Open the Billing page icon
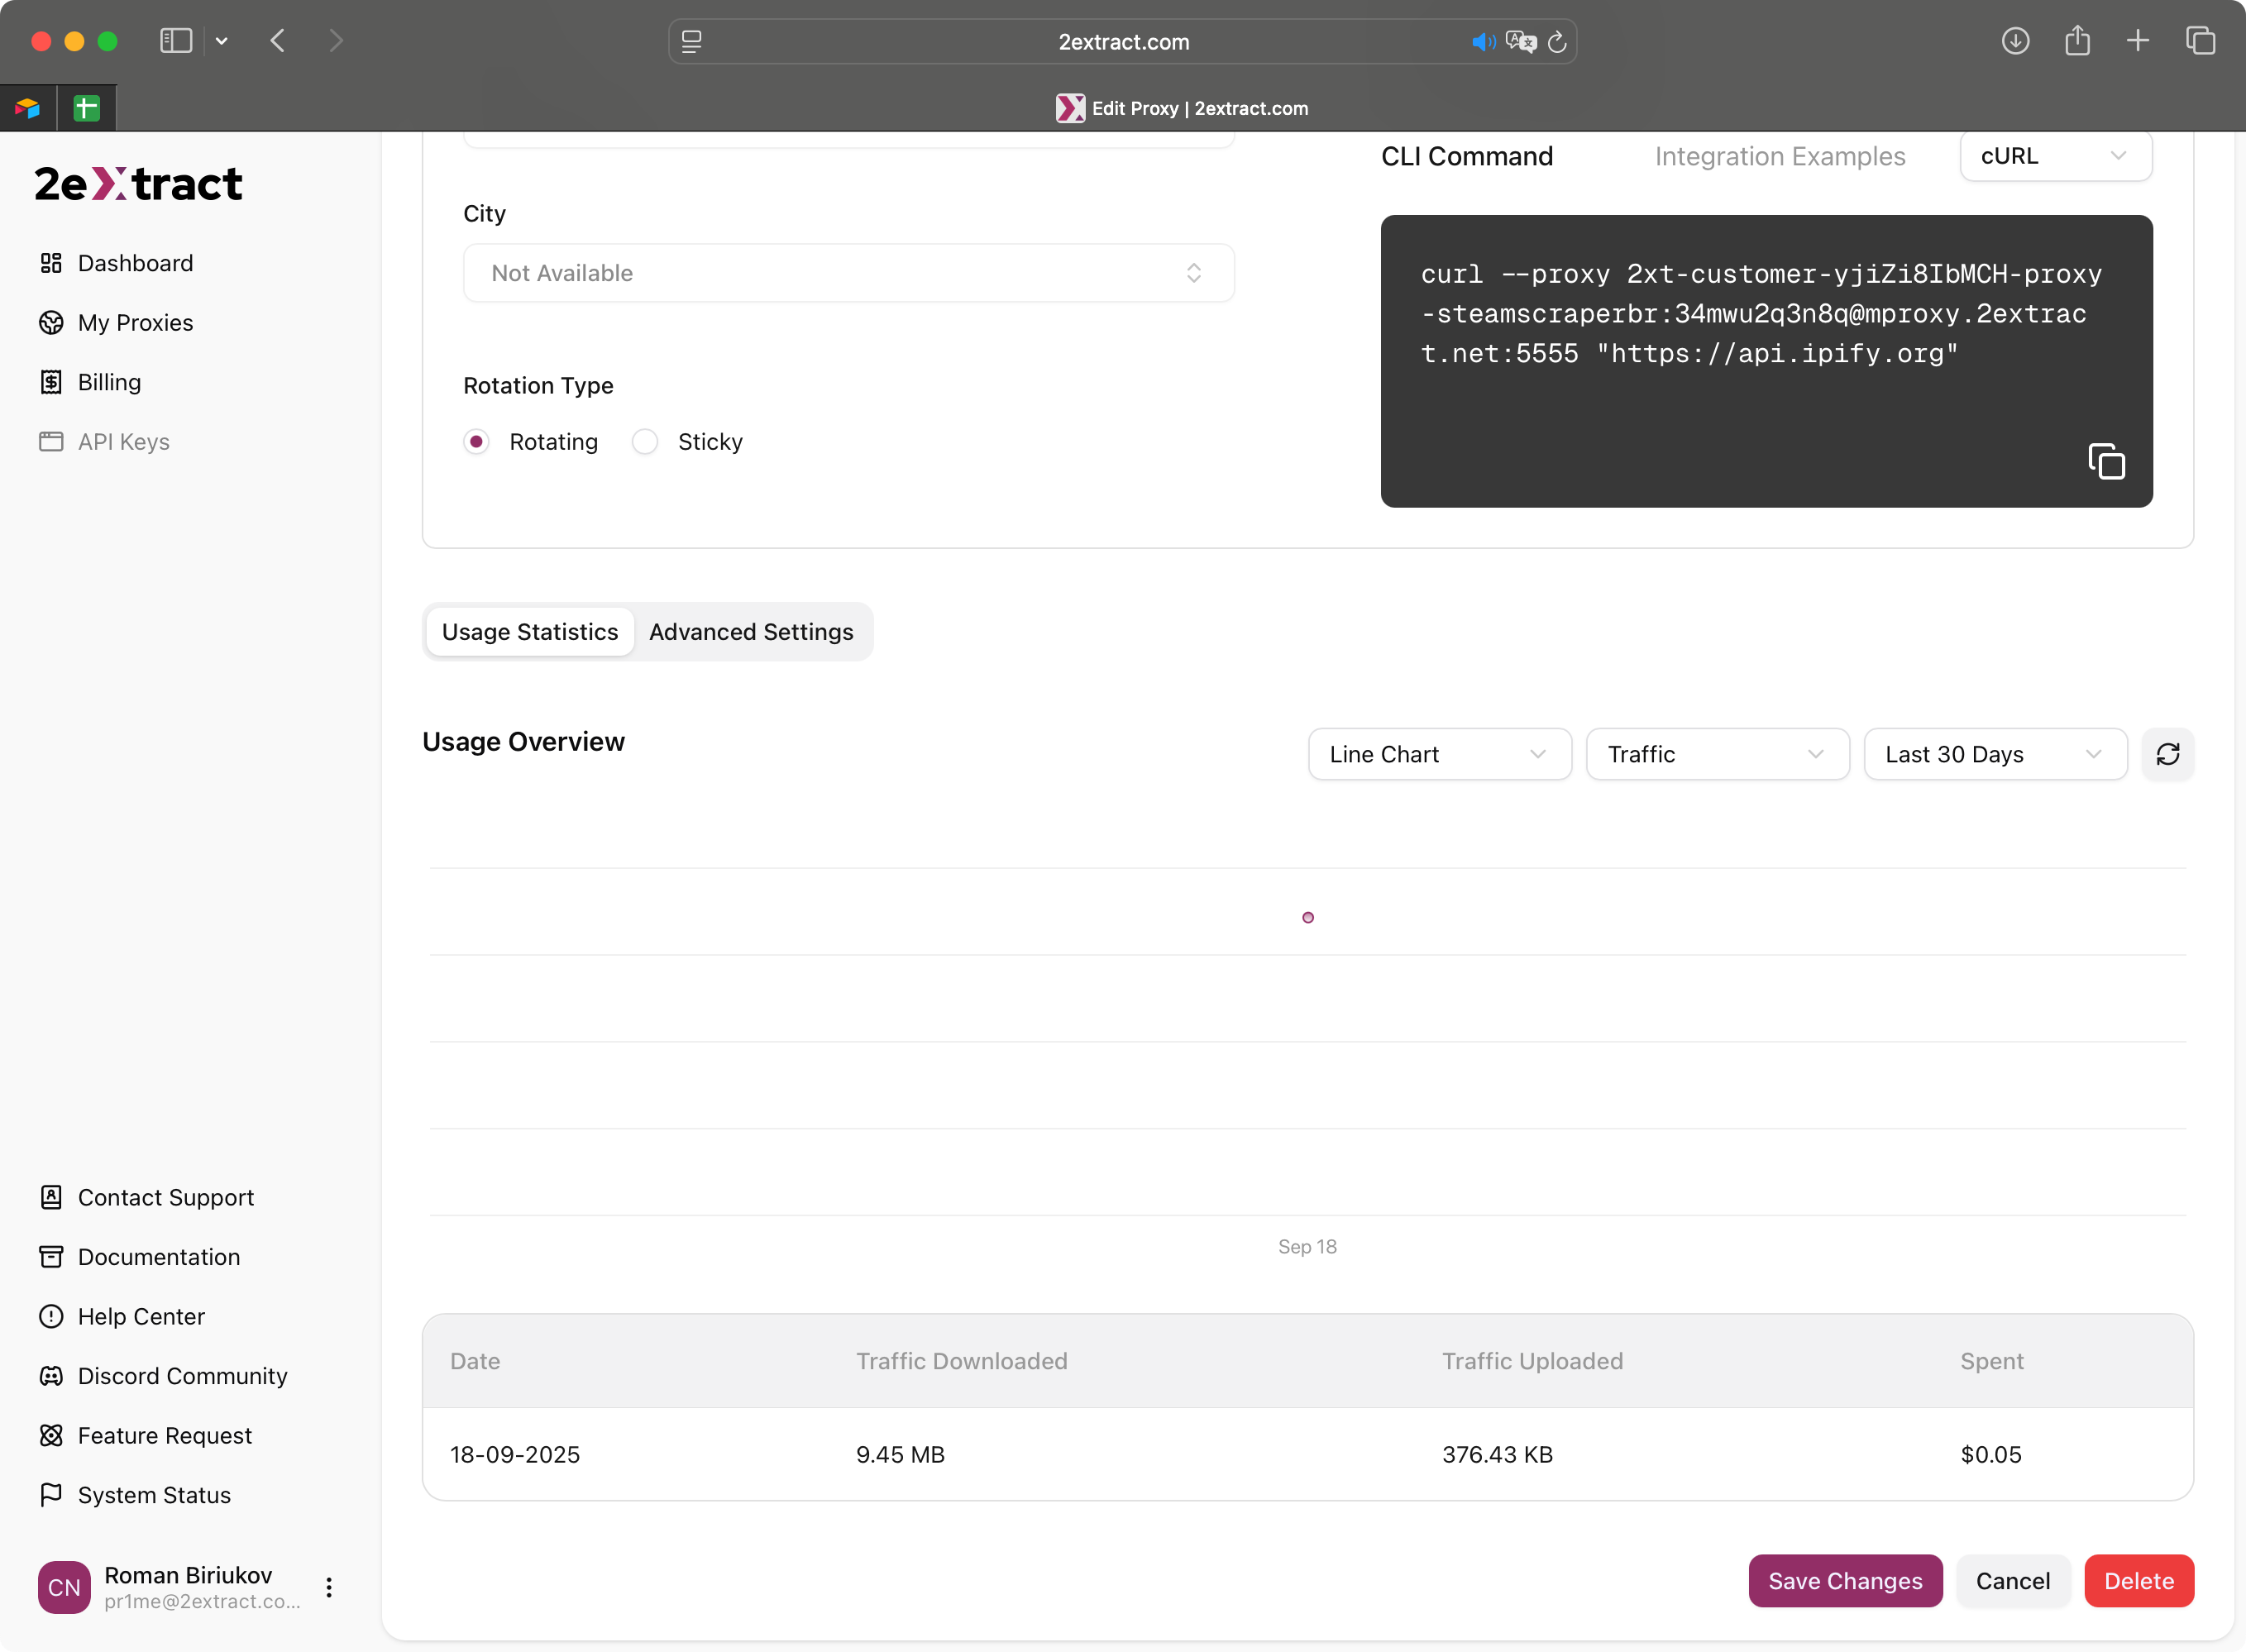Image resolution: width=2246 pixels, height=1652 pixels. click(x=51, y=382)
